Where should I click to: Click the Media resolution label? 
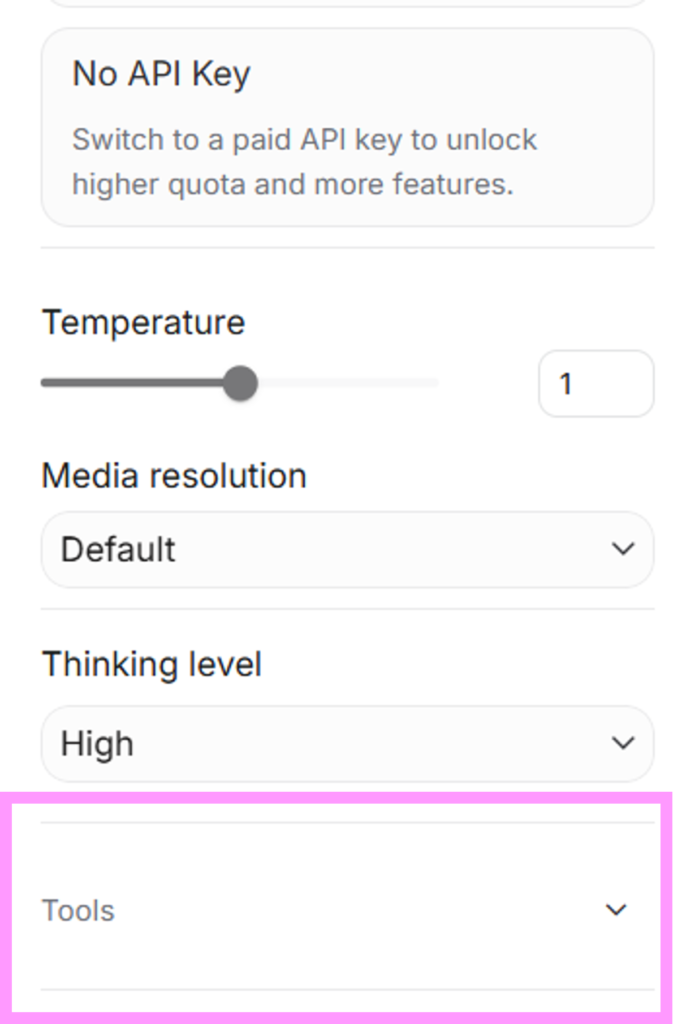[x=174, y=475]
